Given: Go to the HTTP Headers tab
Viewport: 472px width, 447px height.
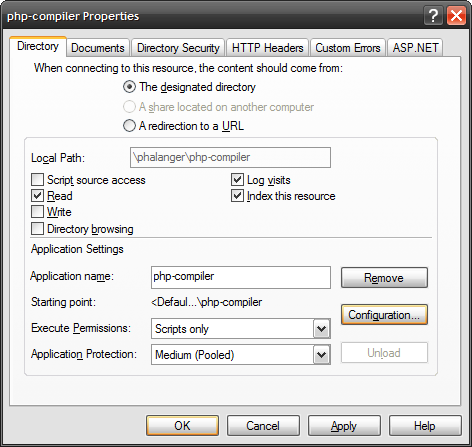Looking at the screenshot, I should (268, 48).
